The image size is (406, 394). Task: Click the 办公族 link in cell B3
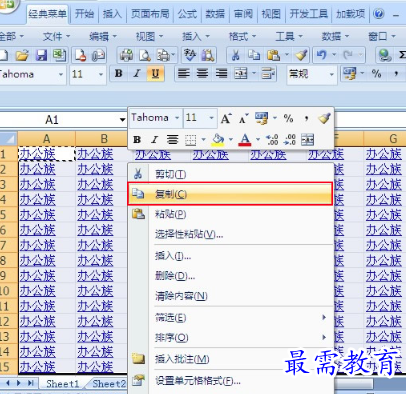[x=95, y=184]
